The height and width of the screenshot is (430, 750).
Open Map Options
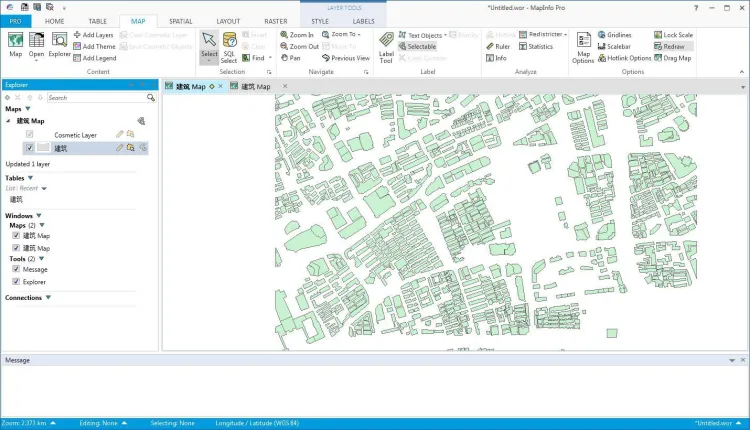click(x=582, y=46)
